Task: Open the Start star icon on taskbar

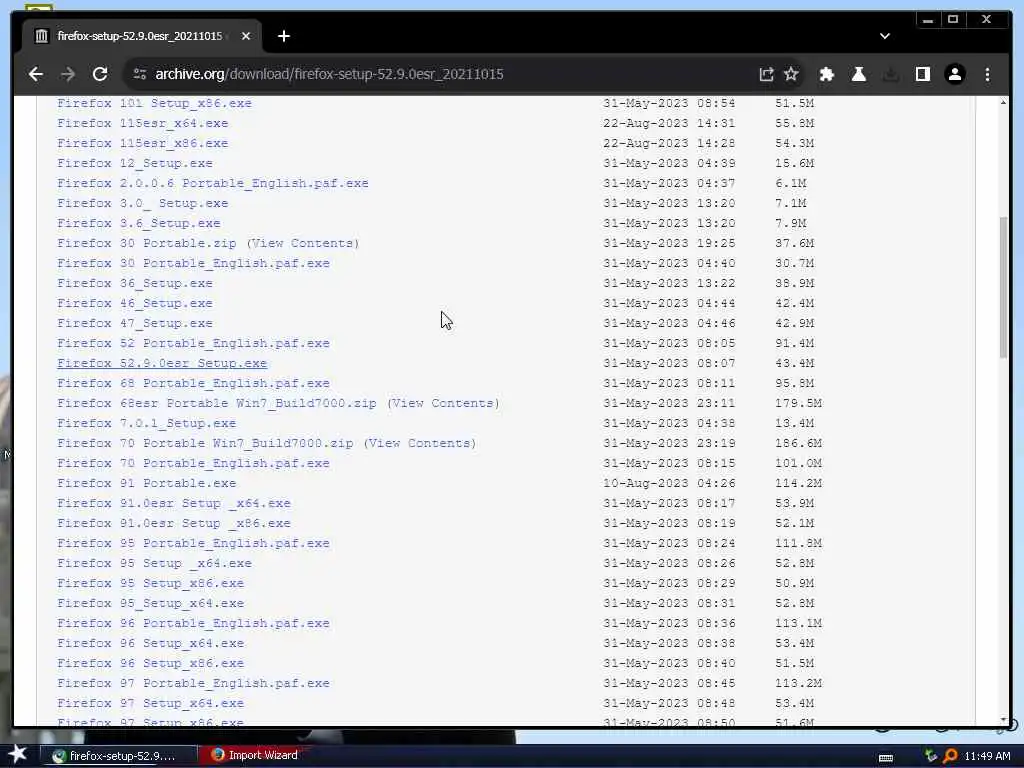Action: (17, 755)
